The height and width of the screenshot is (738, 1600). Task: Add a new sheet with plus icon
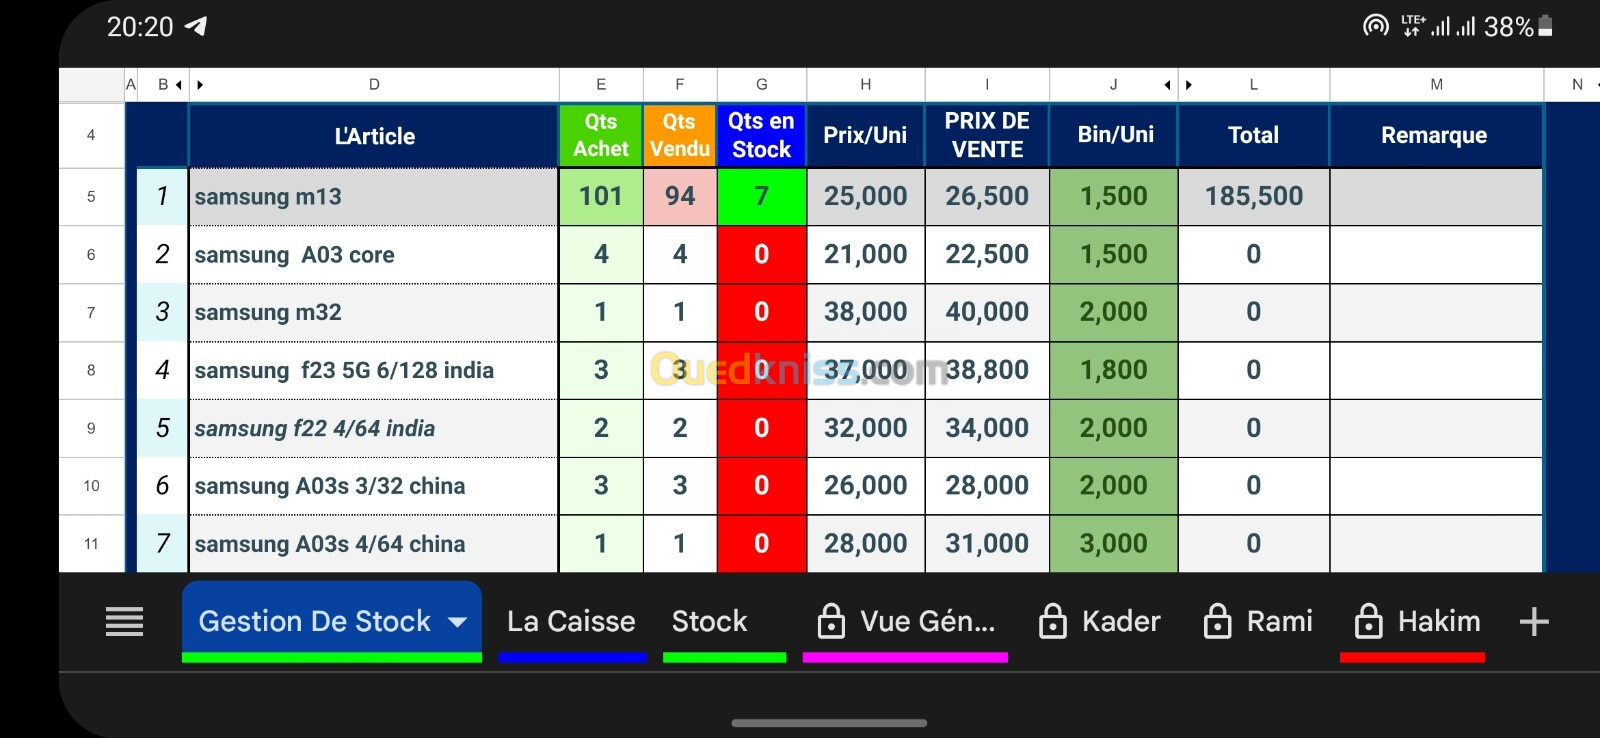pos(1534,622)
